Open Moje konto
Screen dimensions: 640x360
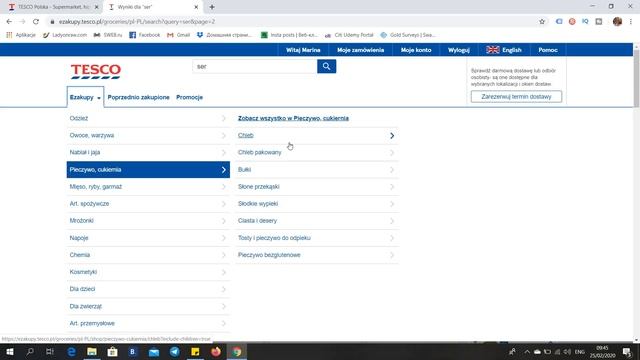[x=416, y=50]
